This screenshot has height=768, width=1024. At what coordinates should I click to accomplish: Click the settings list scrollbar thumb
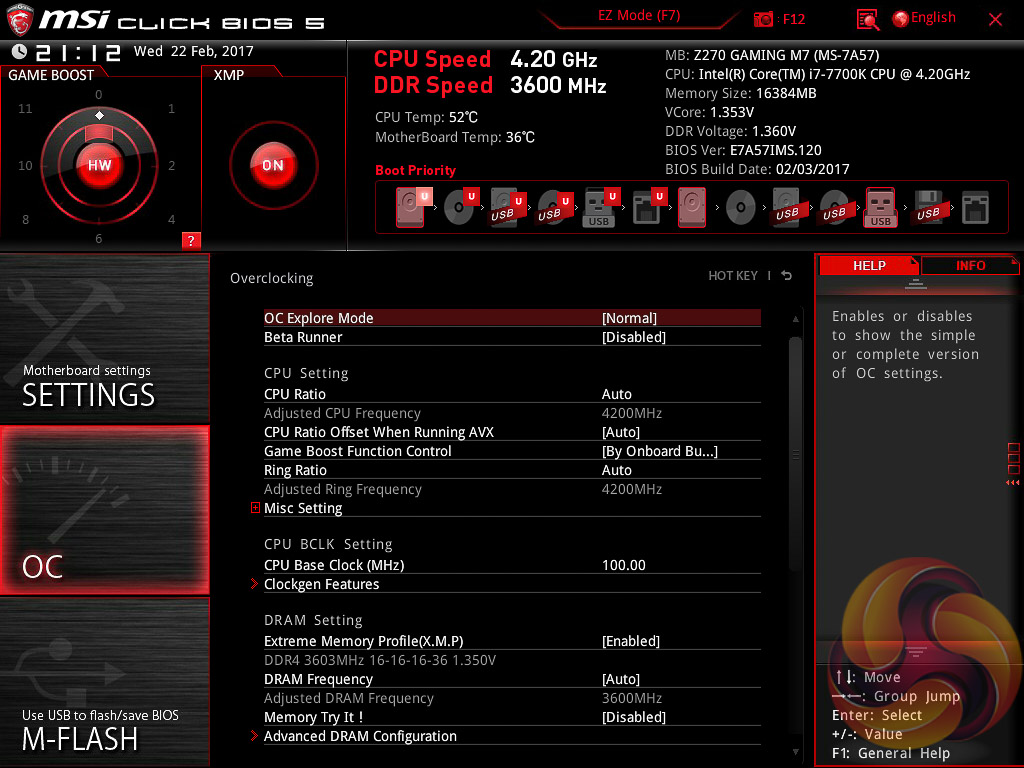795,454
